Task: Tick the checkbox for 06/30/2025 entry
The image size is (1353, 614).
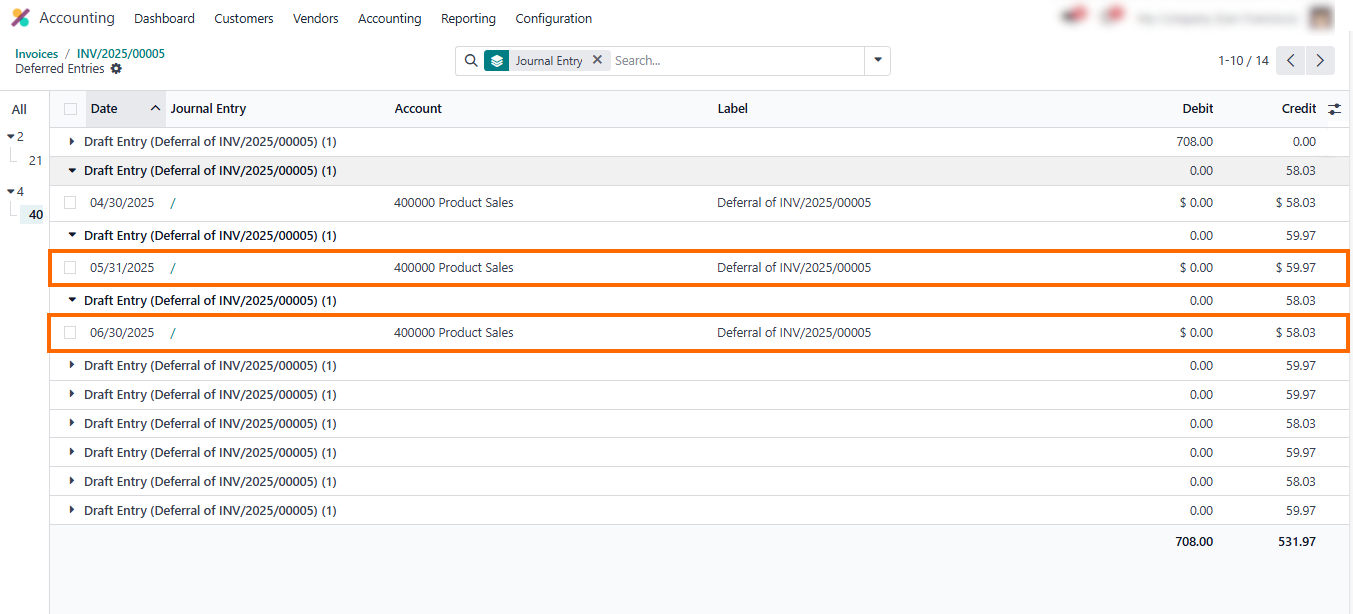Action: click(70, 333)
